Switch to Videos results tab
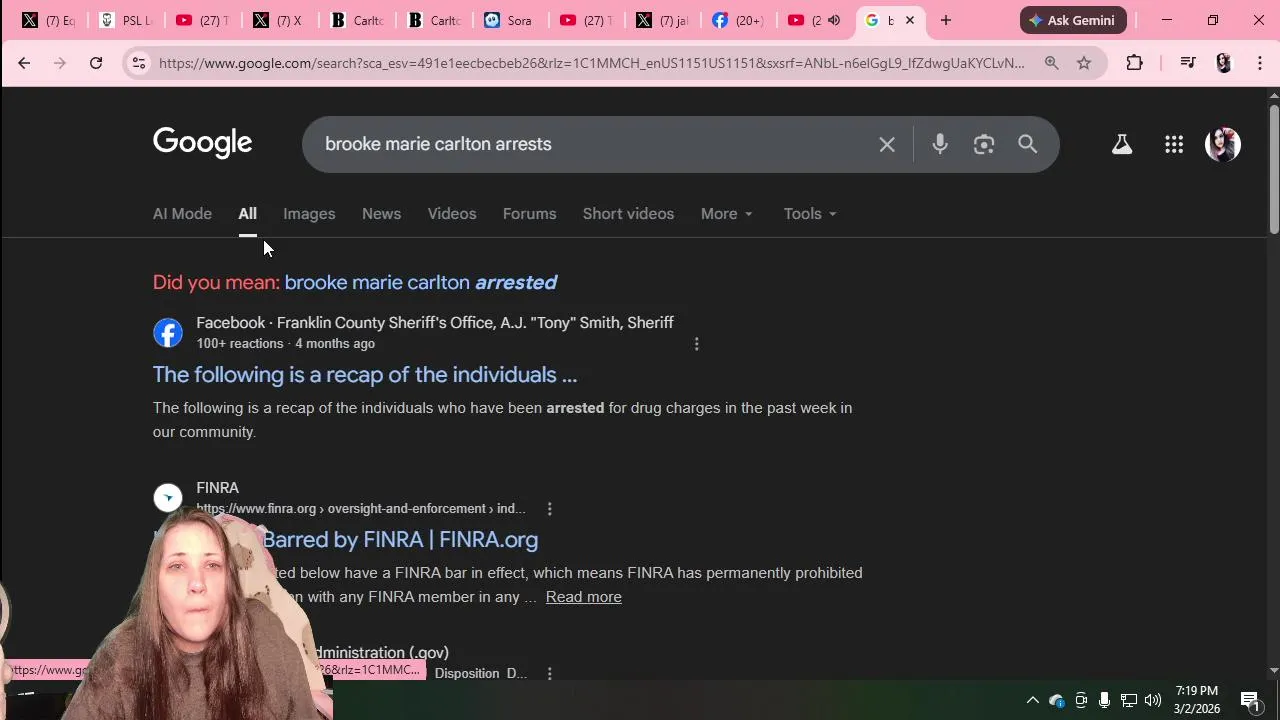This screenshot has height=720, width=1280. click(x=452, y=214)
